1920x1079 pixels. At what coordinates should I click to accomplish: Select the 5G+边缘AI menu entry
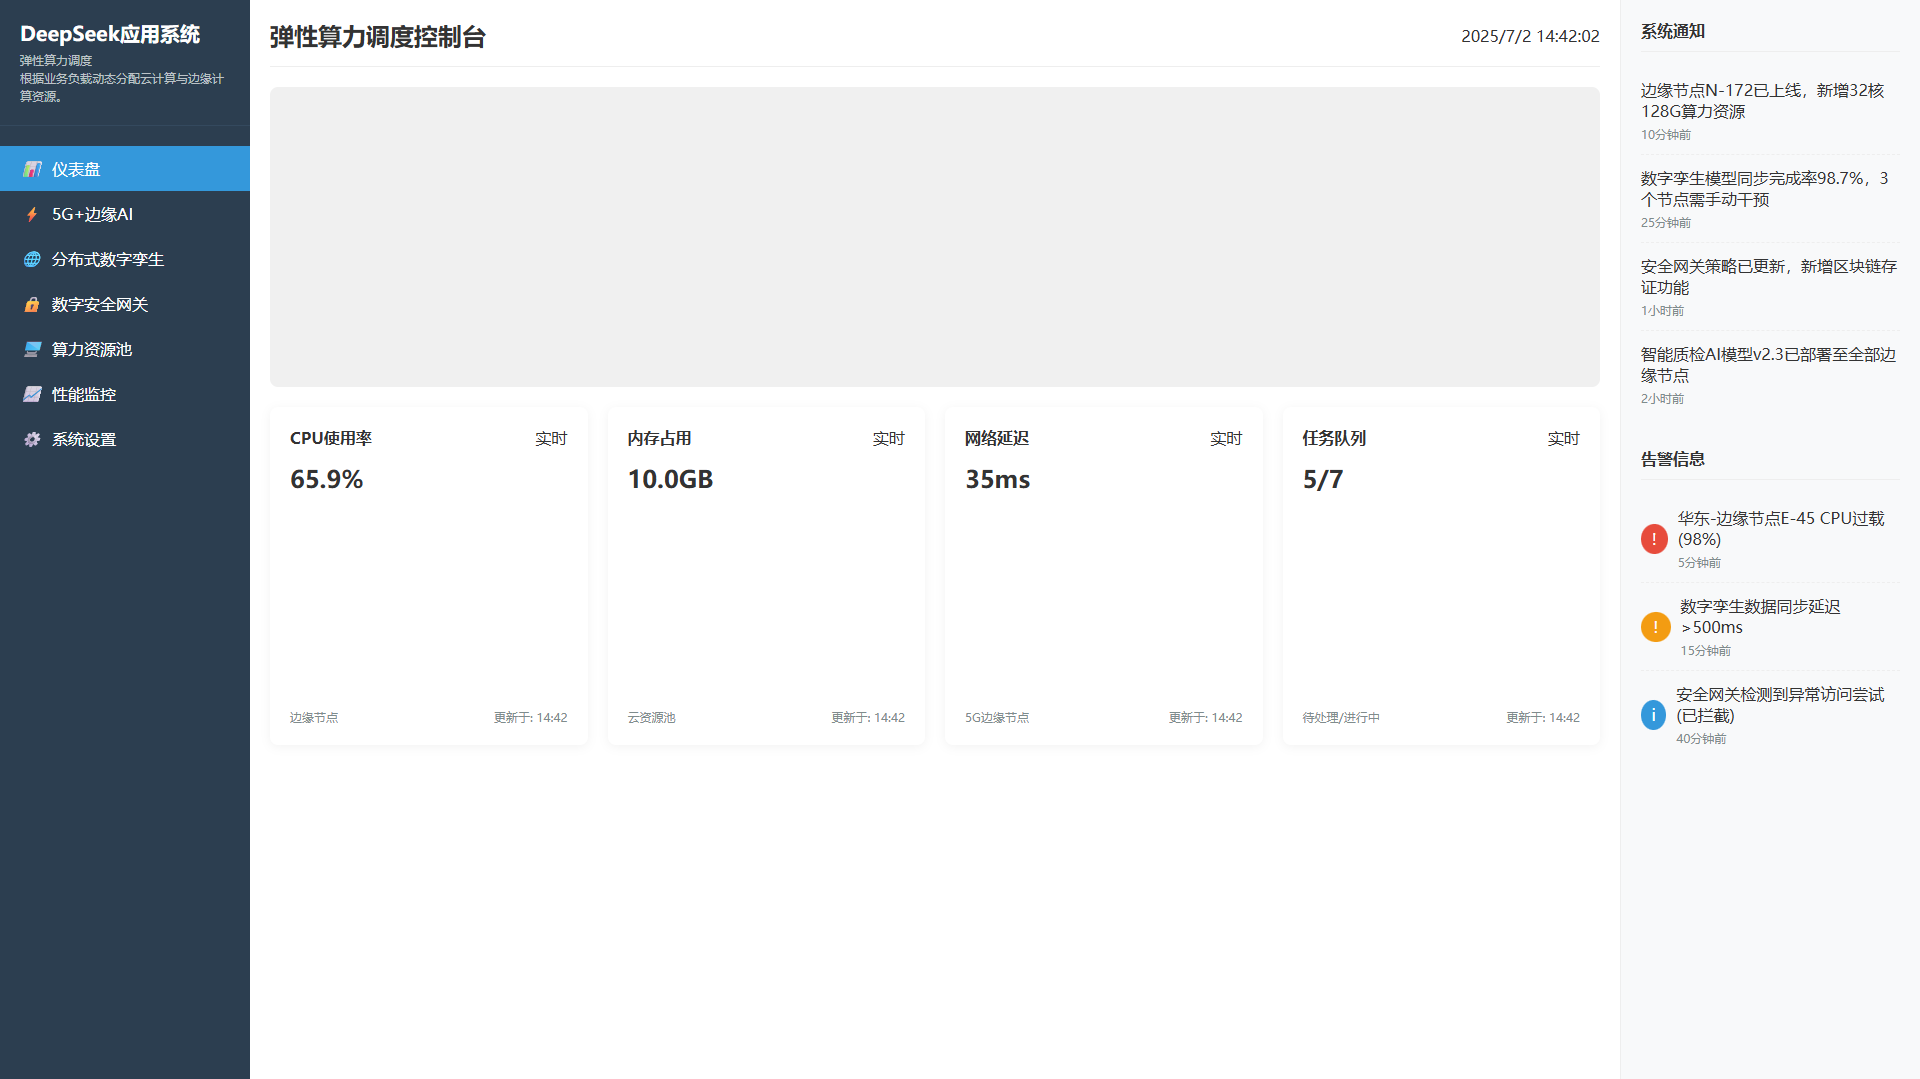pyautogui.click(x=92, y=214)
